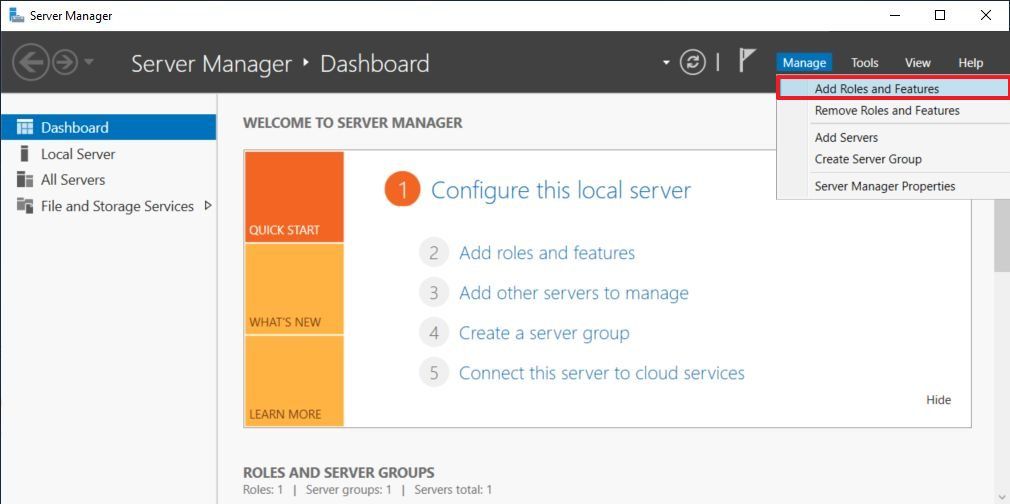Click the step 4 number circle

pyautogui.click(x=434, y=333)
